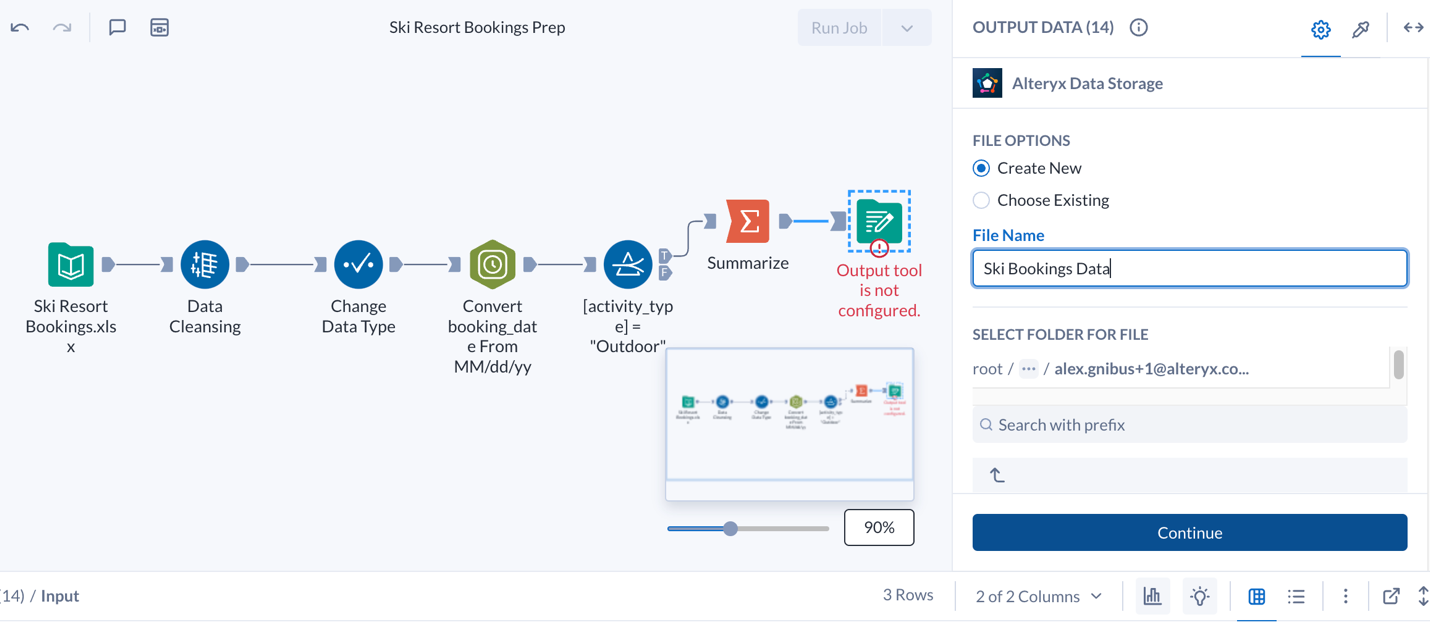1430x624 pixels.
Task: Click the Continue button
Action: pos(1189,532)
